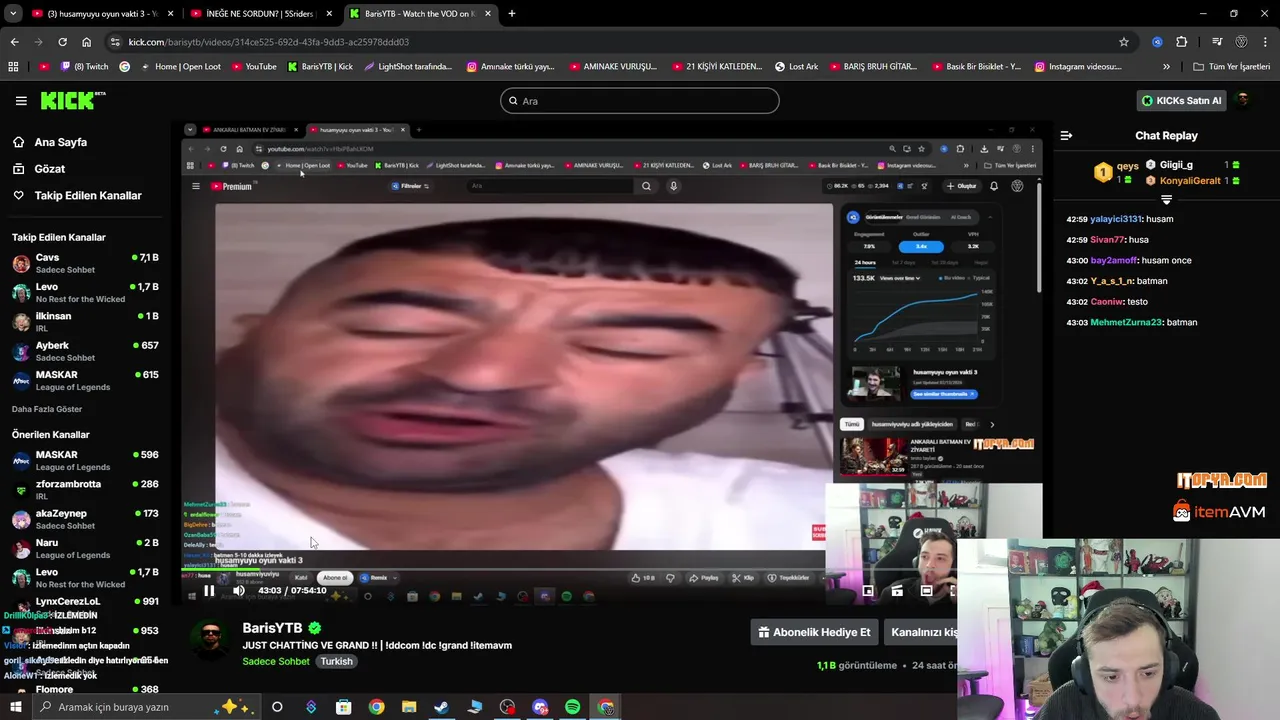Open Chrome extensions puzzle icon
The width and height of the screenshot is (1280, 720).
point(1182,42)
